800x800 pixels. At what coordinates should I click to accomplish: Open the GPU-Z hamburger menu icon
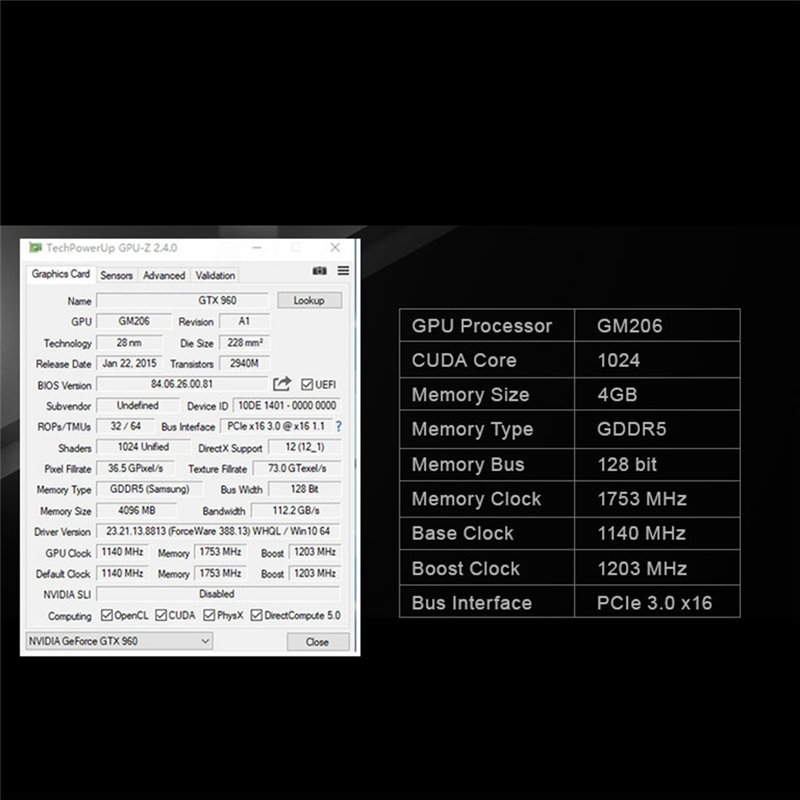coord(343,270)
